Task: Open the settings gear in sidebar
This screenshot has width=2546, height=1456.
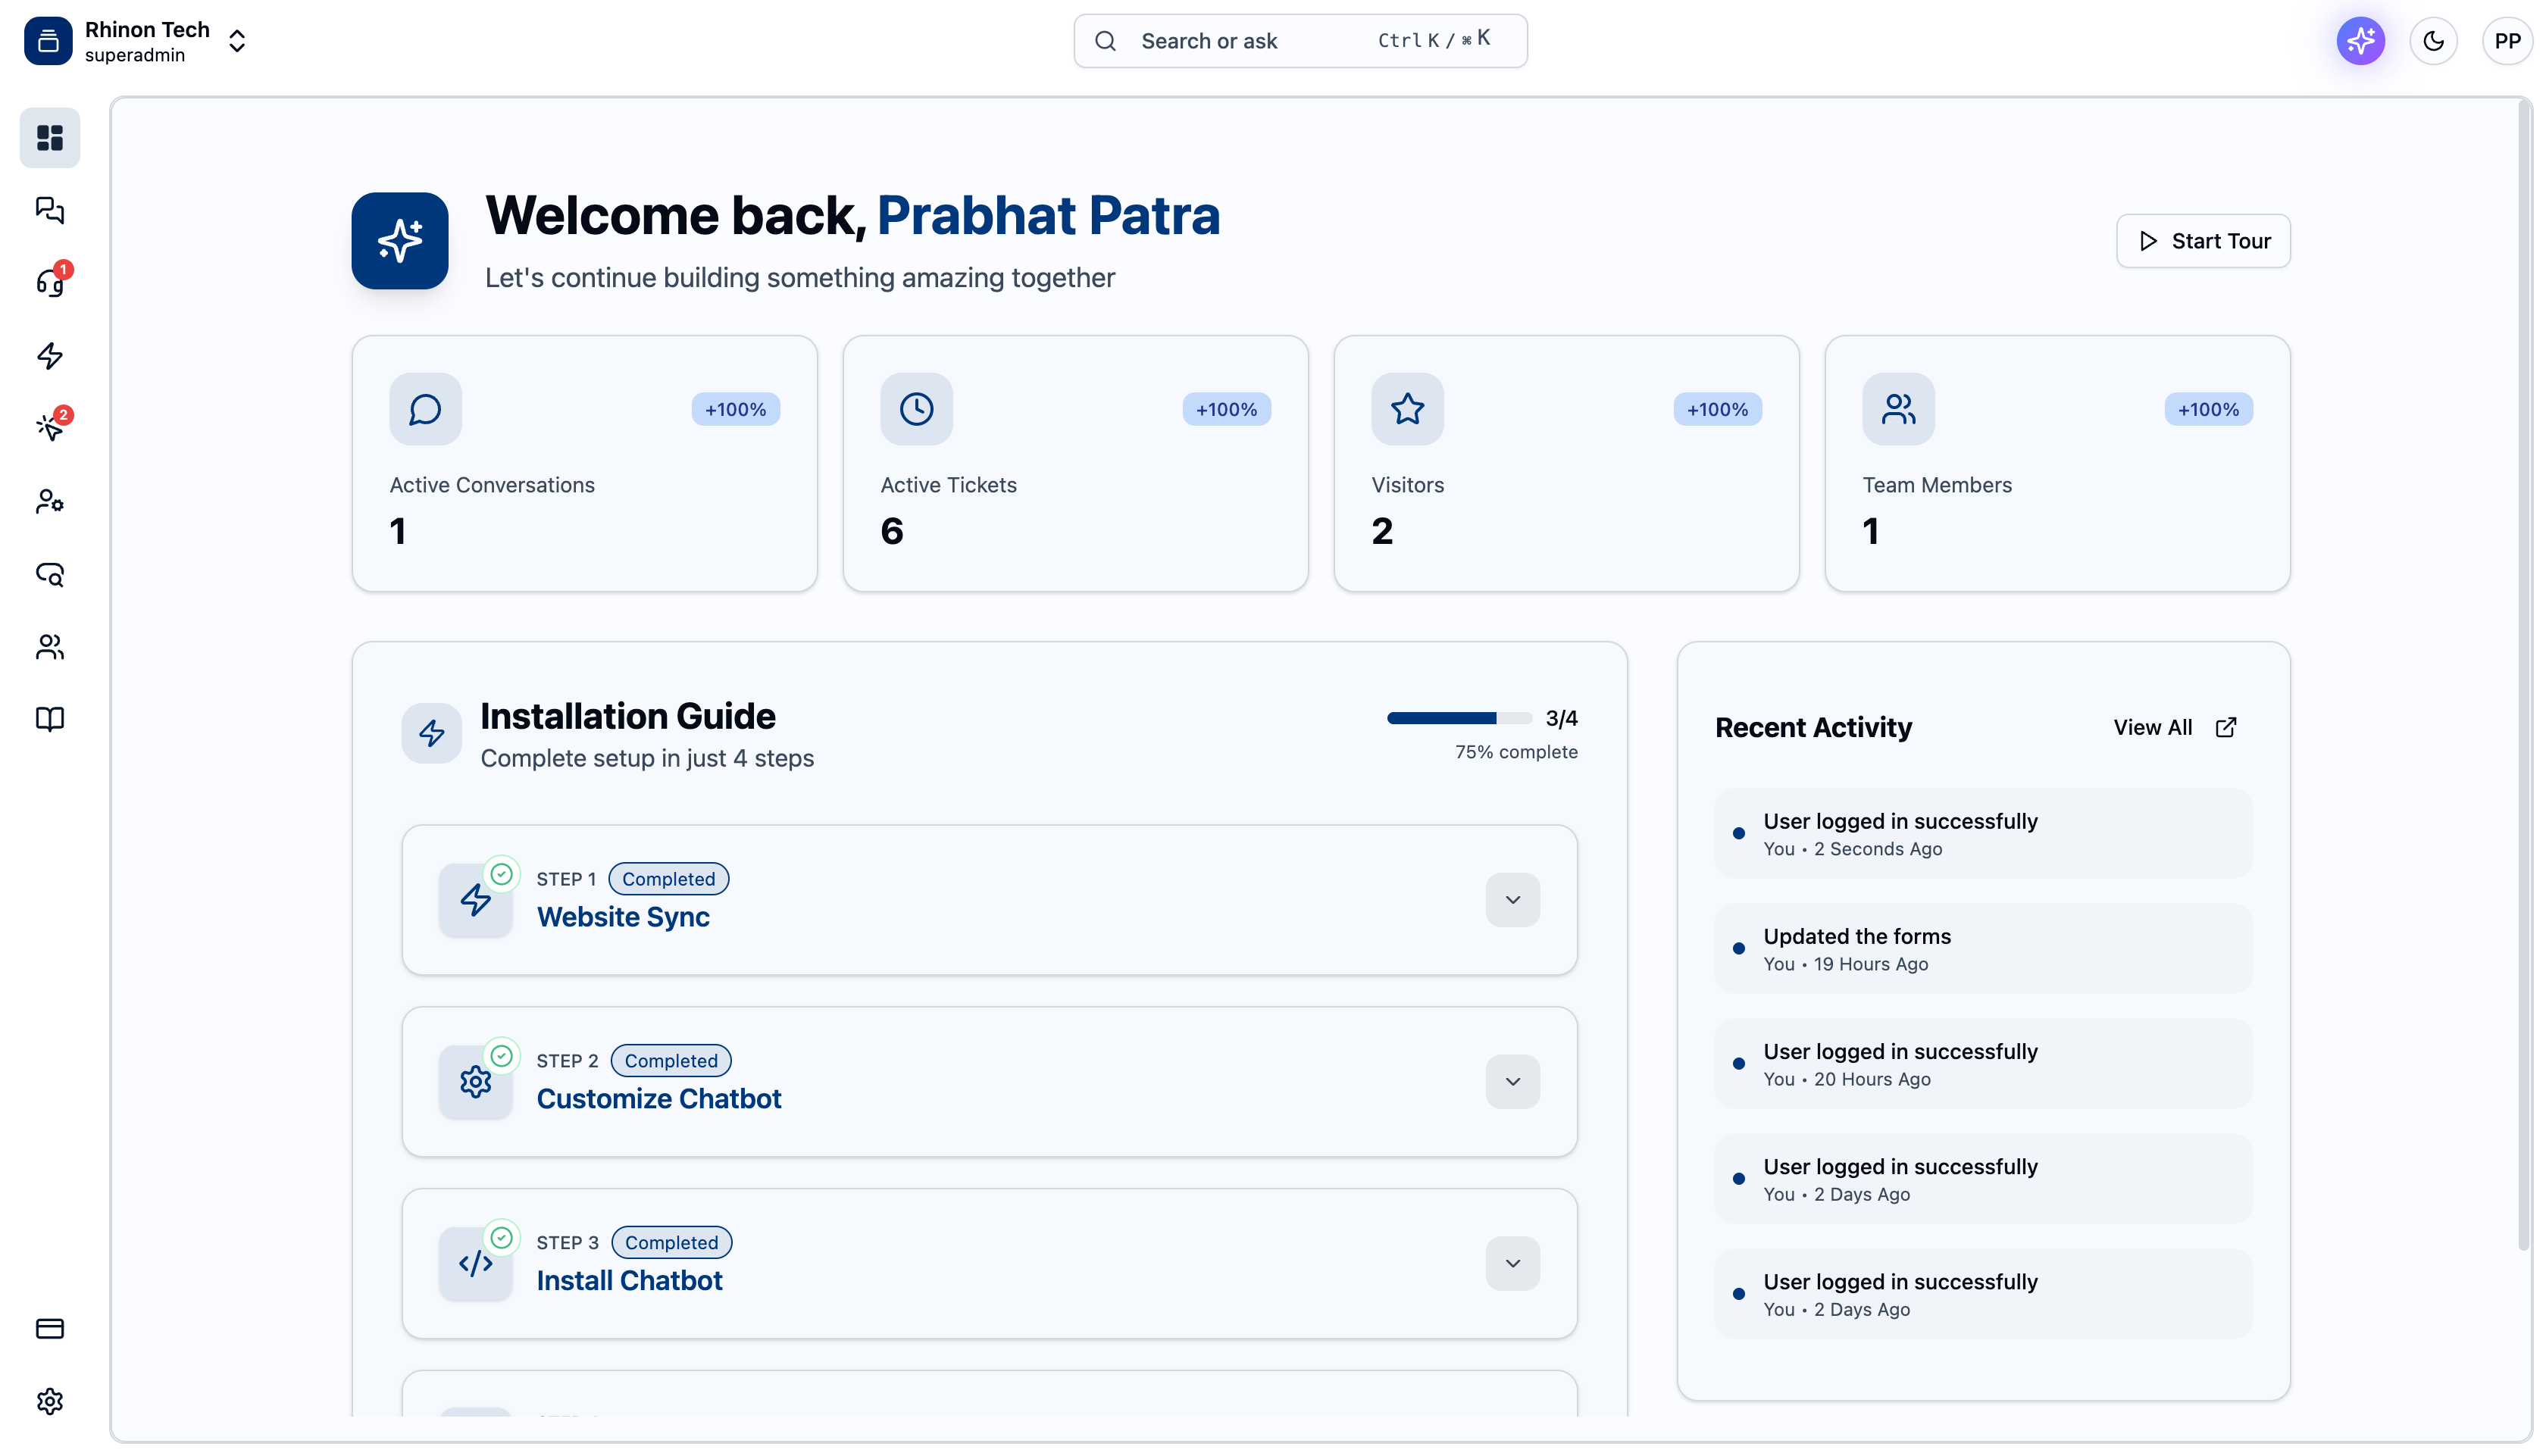Action: point(49,1402)
